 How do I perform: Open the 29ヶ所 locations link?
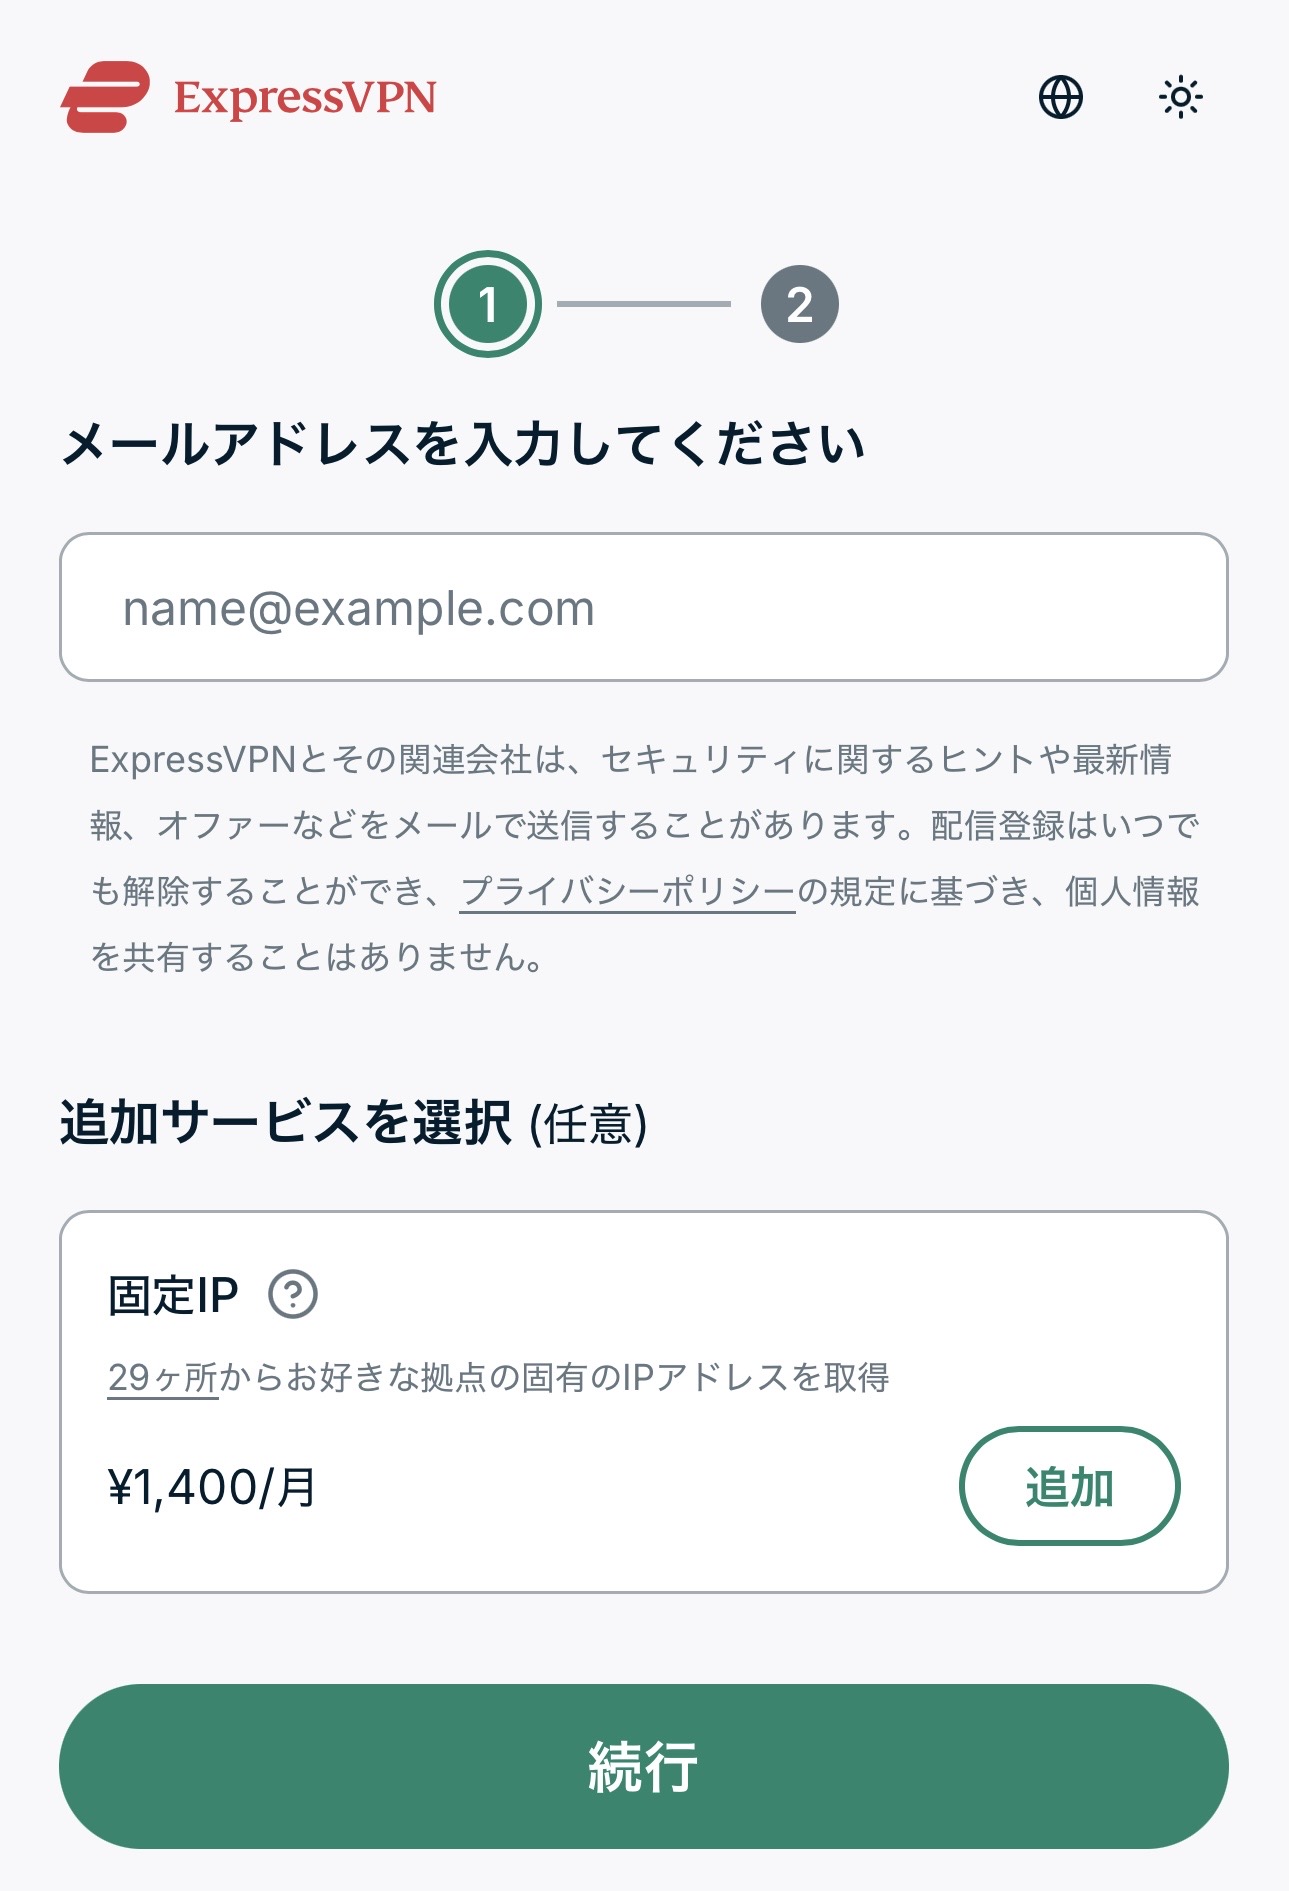(163, 1377)
